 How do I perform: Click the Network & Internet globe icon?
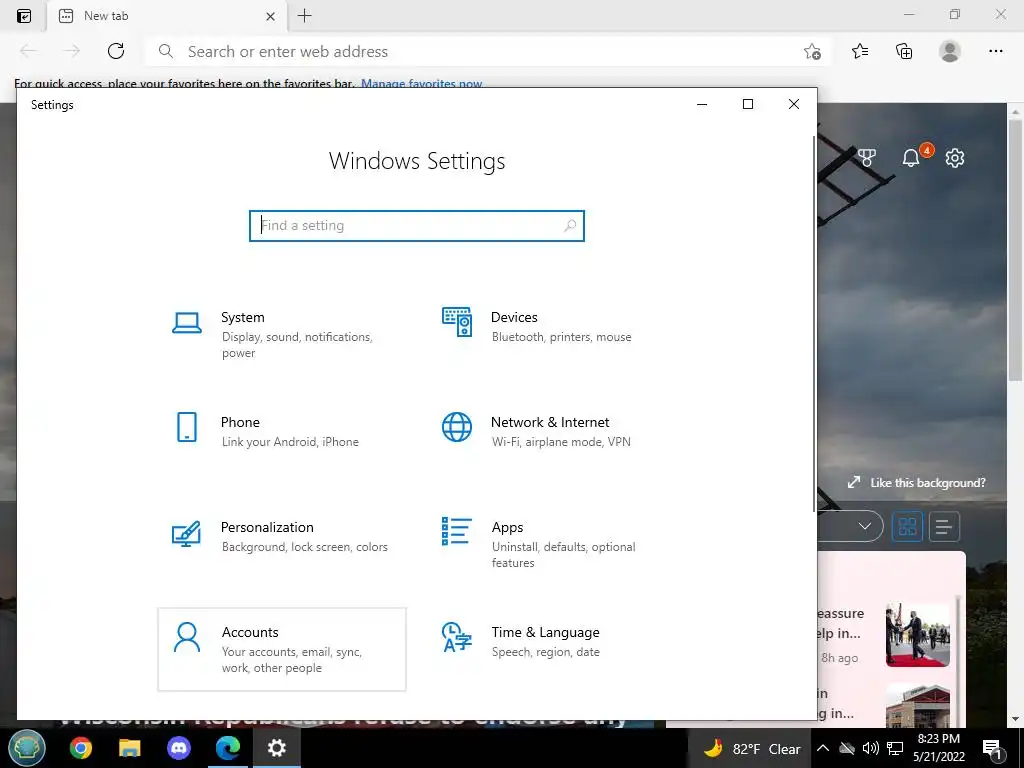tap(456, 427)
